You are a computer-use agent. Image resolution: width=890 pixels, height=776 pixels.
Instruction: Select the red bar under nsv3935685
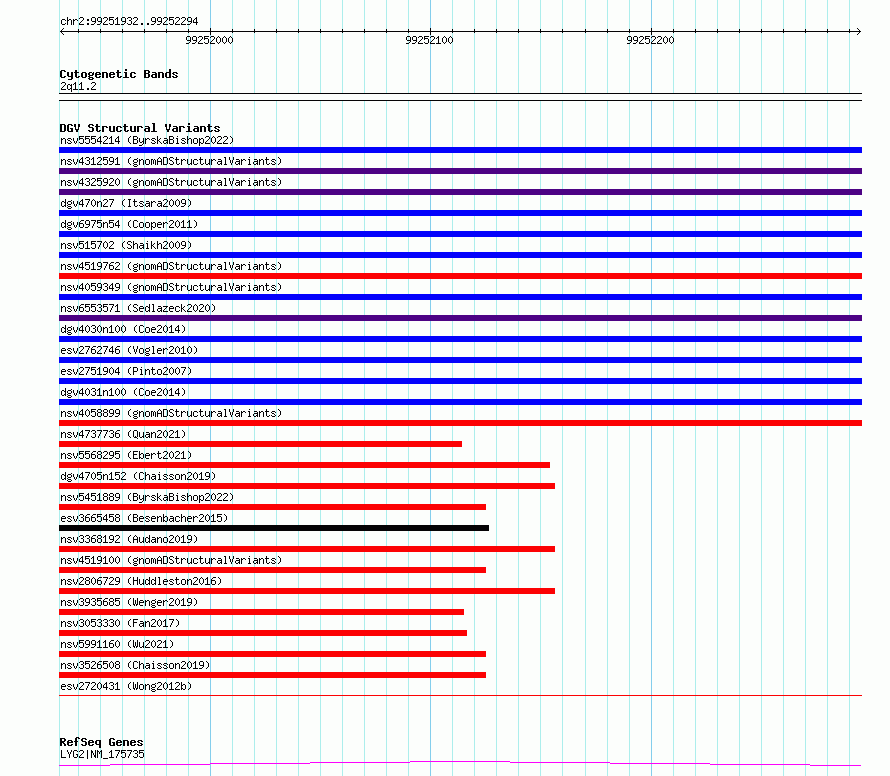pyautogui.click(x=262, y=612)
